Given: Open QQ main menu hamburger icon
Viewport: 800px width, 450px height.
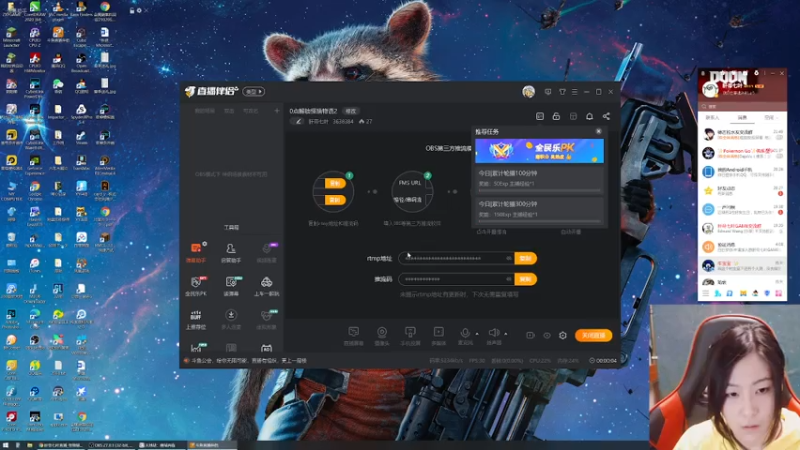Looking at the screenshot, I should point(706,293).
